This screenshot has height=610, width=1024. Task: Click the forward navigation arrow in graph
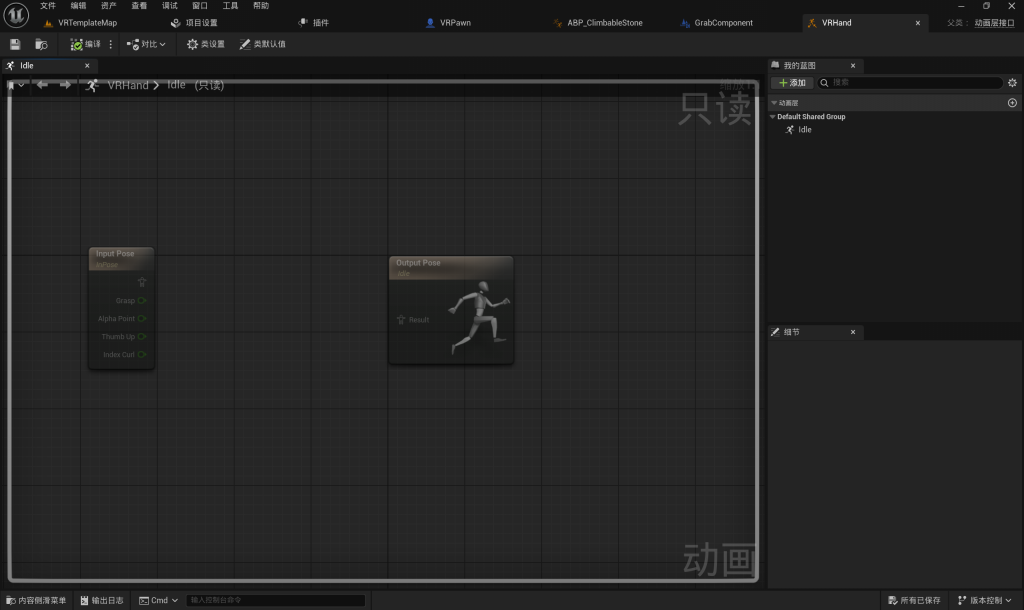click(65, 85)
